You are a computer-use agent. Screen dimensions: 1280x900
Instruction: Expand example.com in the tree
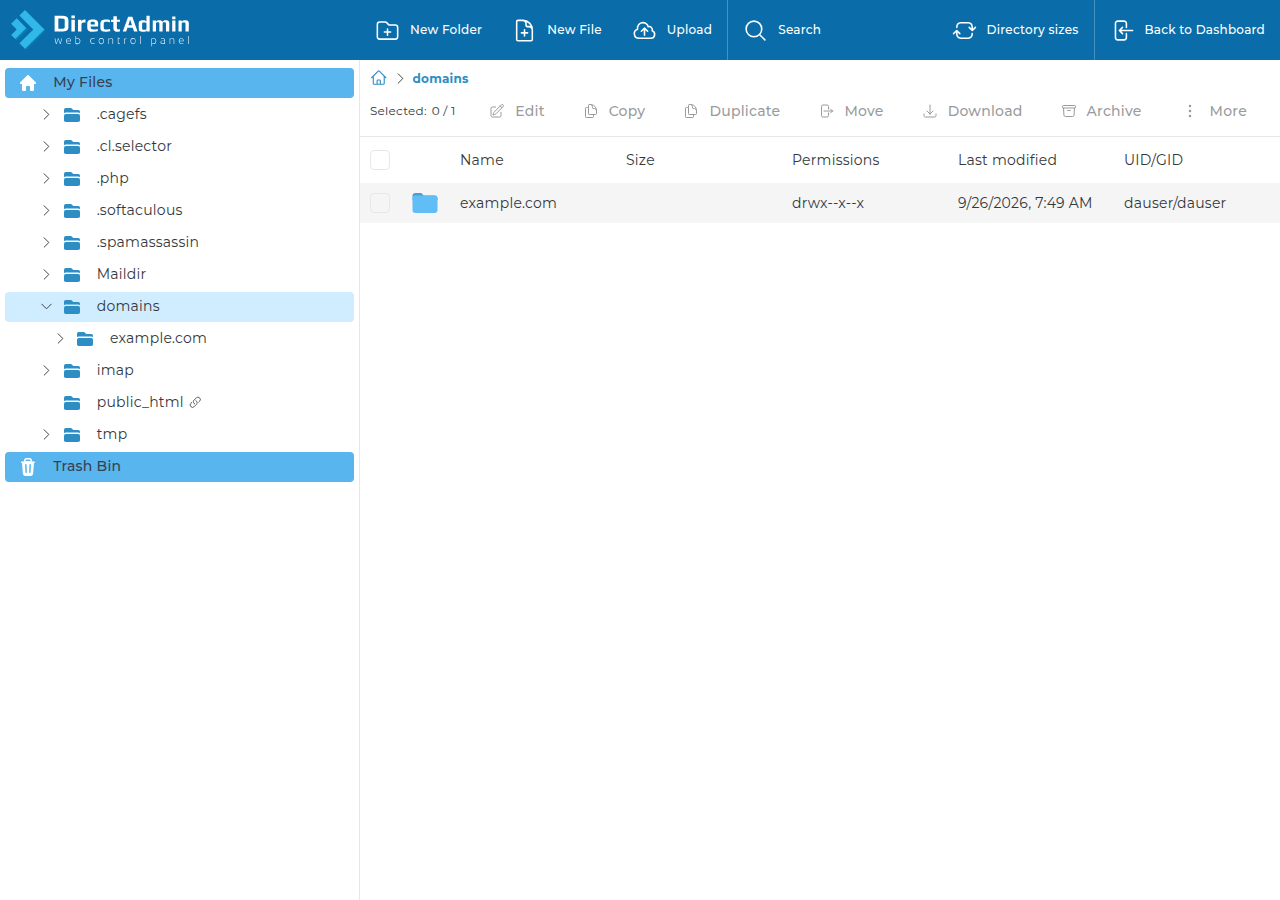pyautogui.click(x=60, y=338)
